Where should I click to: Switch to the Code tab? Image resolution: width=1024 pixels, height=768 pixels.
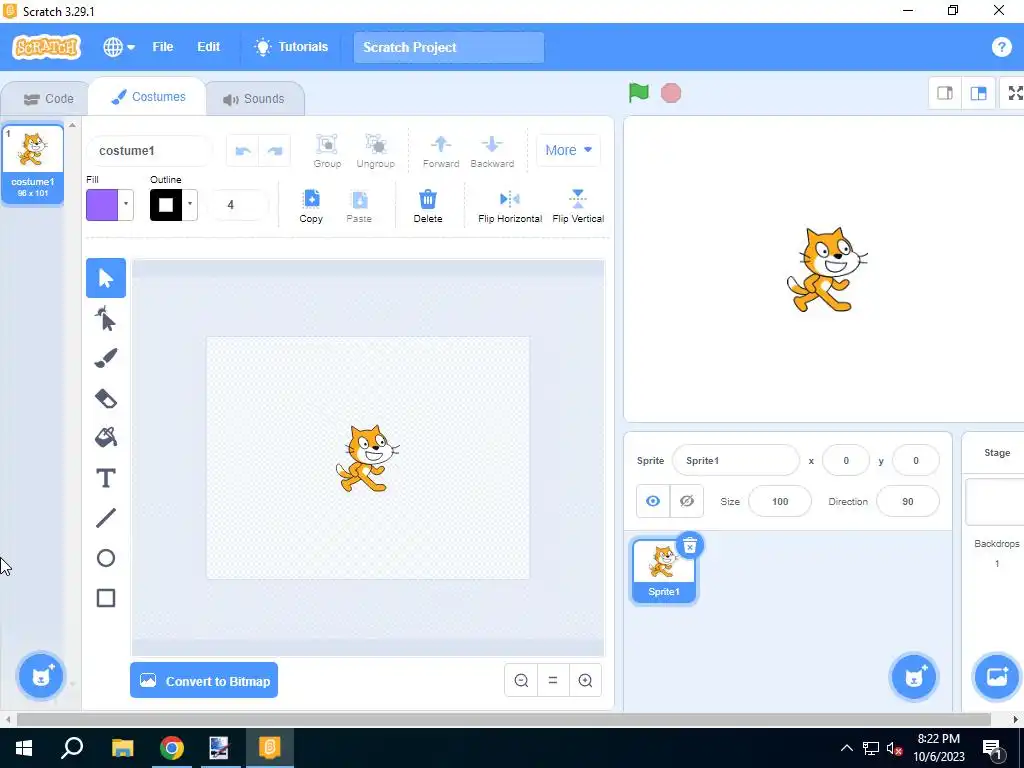tap(48, 99)
